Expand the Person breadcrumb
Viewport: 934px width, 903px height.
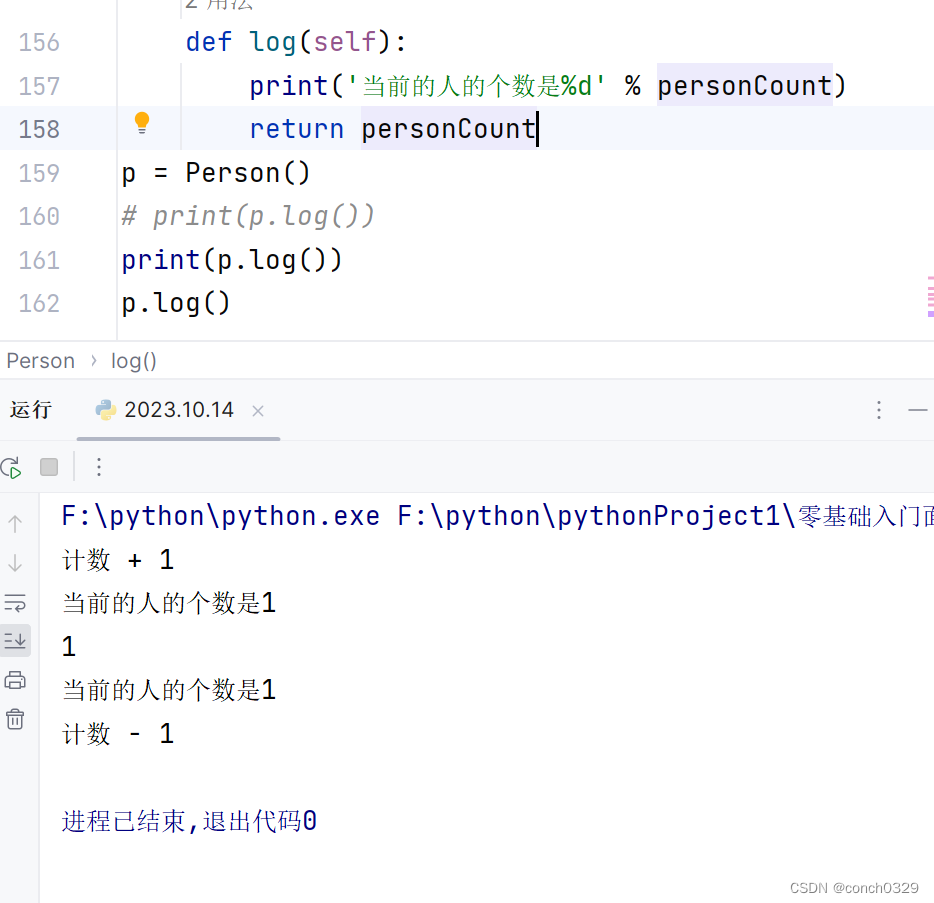(40, 360)
